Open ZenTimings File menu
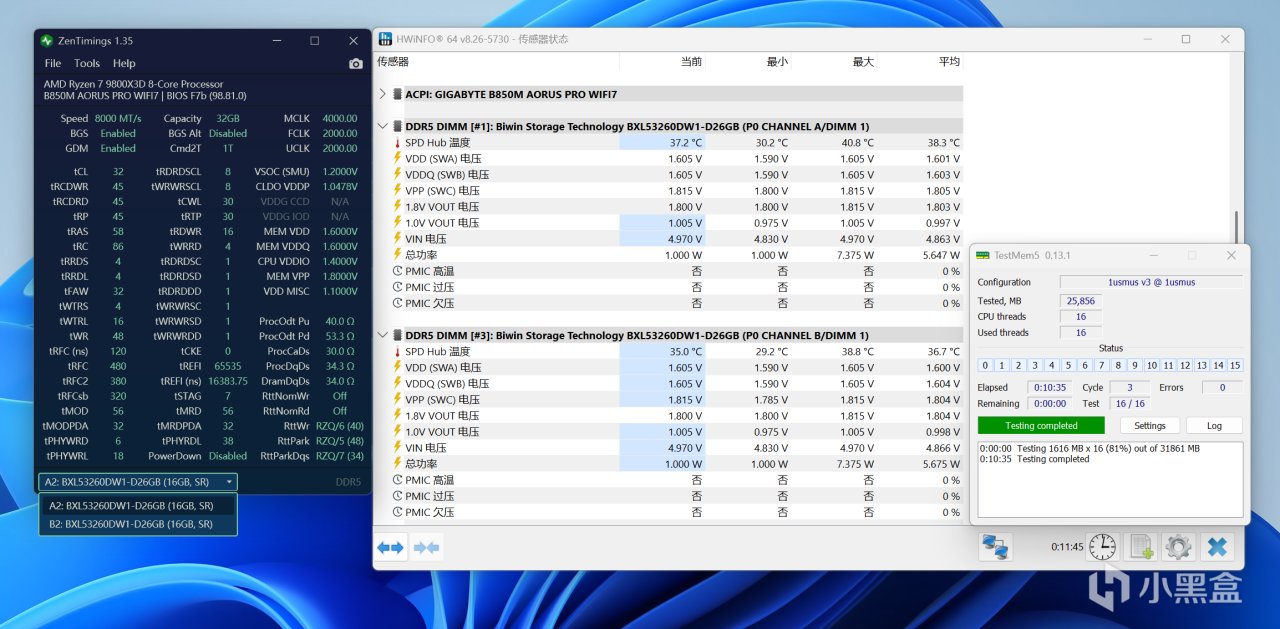The width and height of the screenshot is (1280, 629). point(52,63)
